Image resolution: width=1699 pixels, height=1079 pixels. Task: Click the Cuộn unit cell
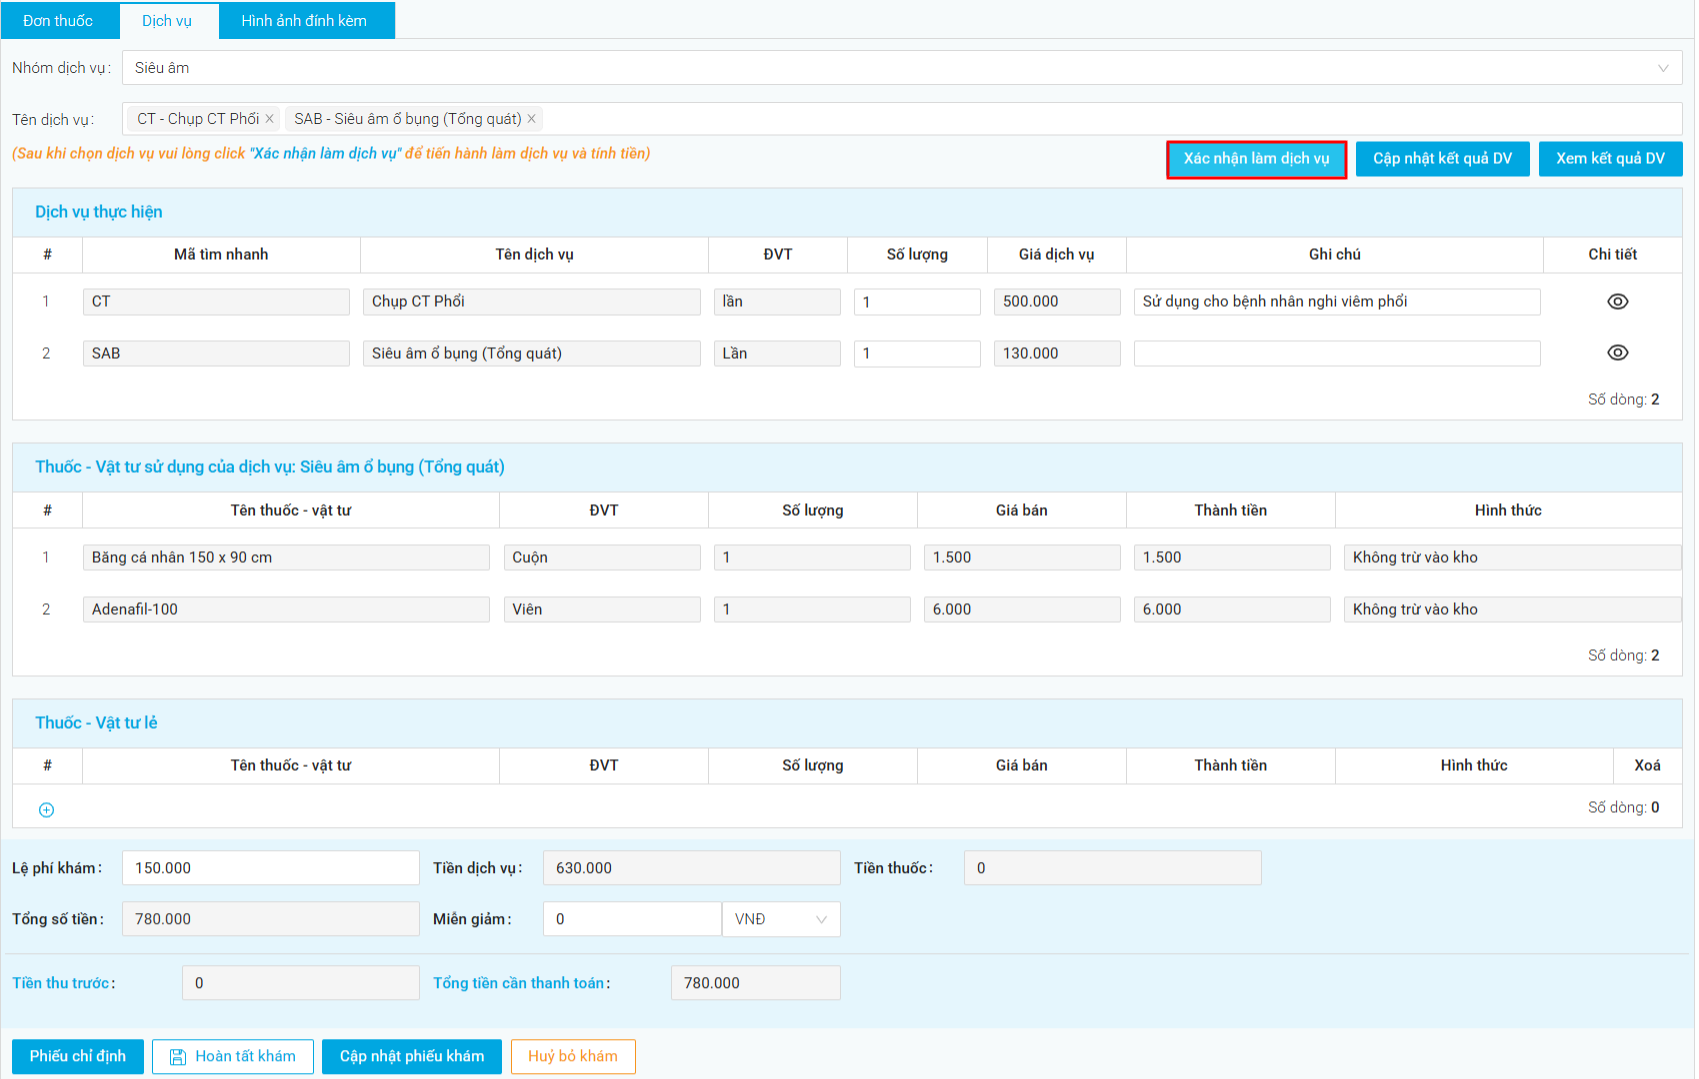(602, 558)
